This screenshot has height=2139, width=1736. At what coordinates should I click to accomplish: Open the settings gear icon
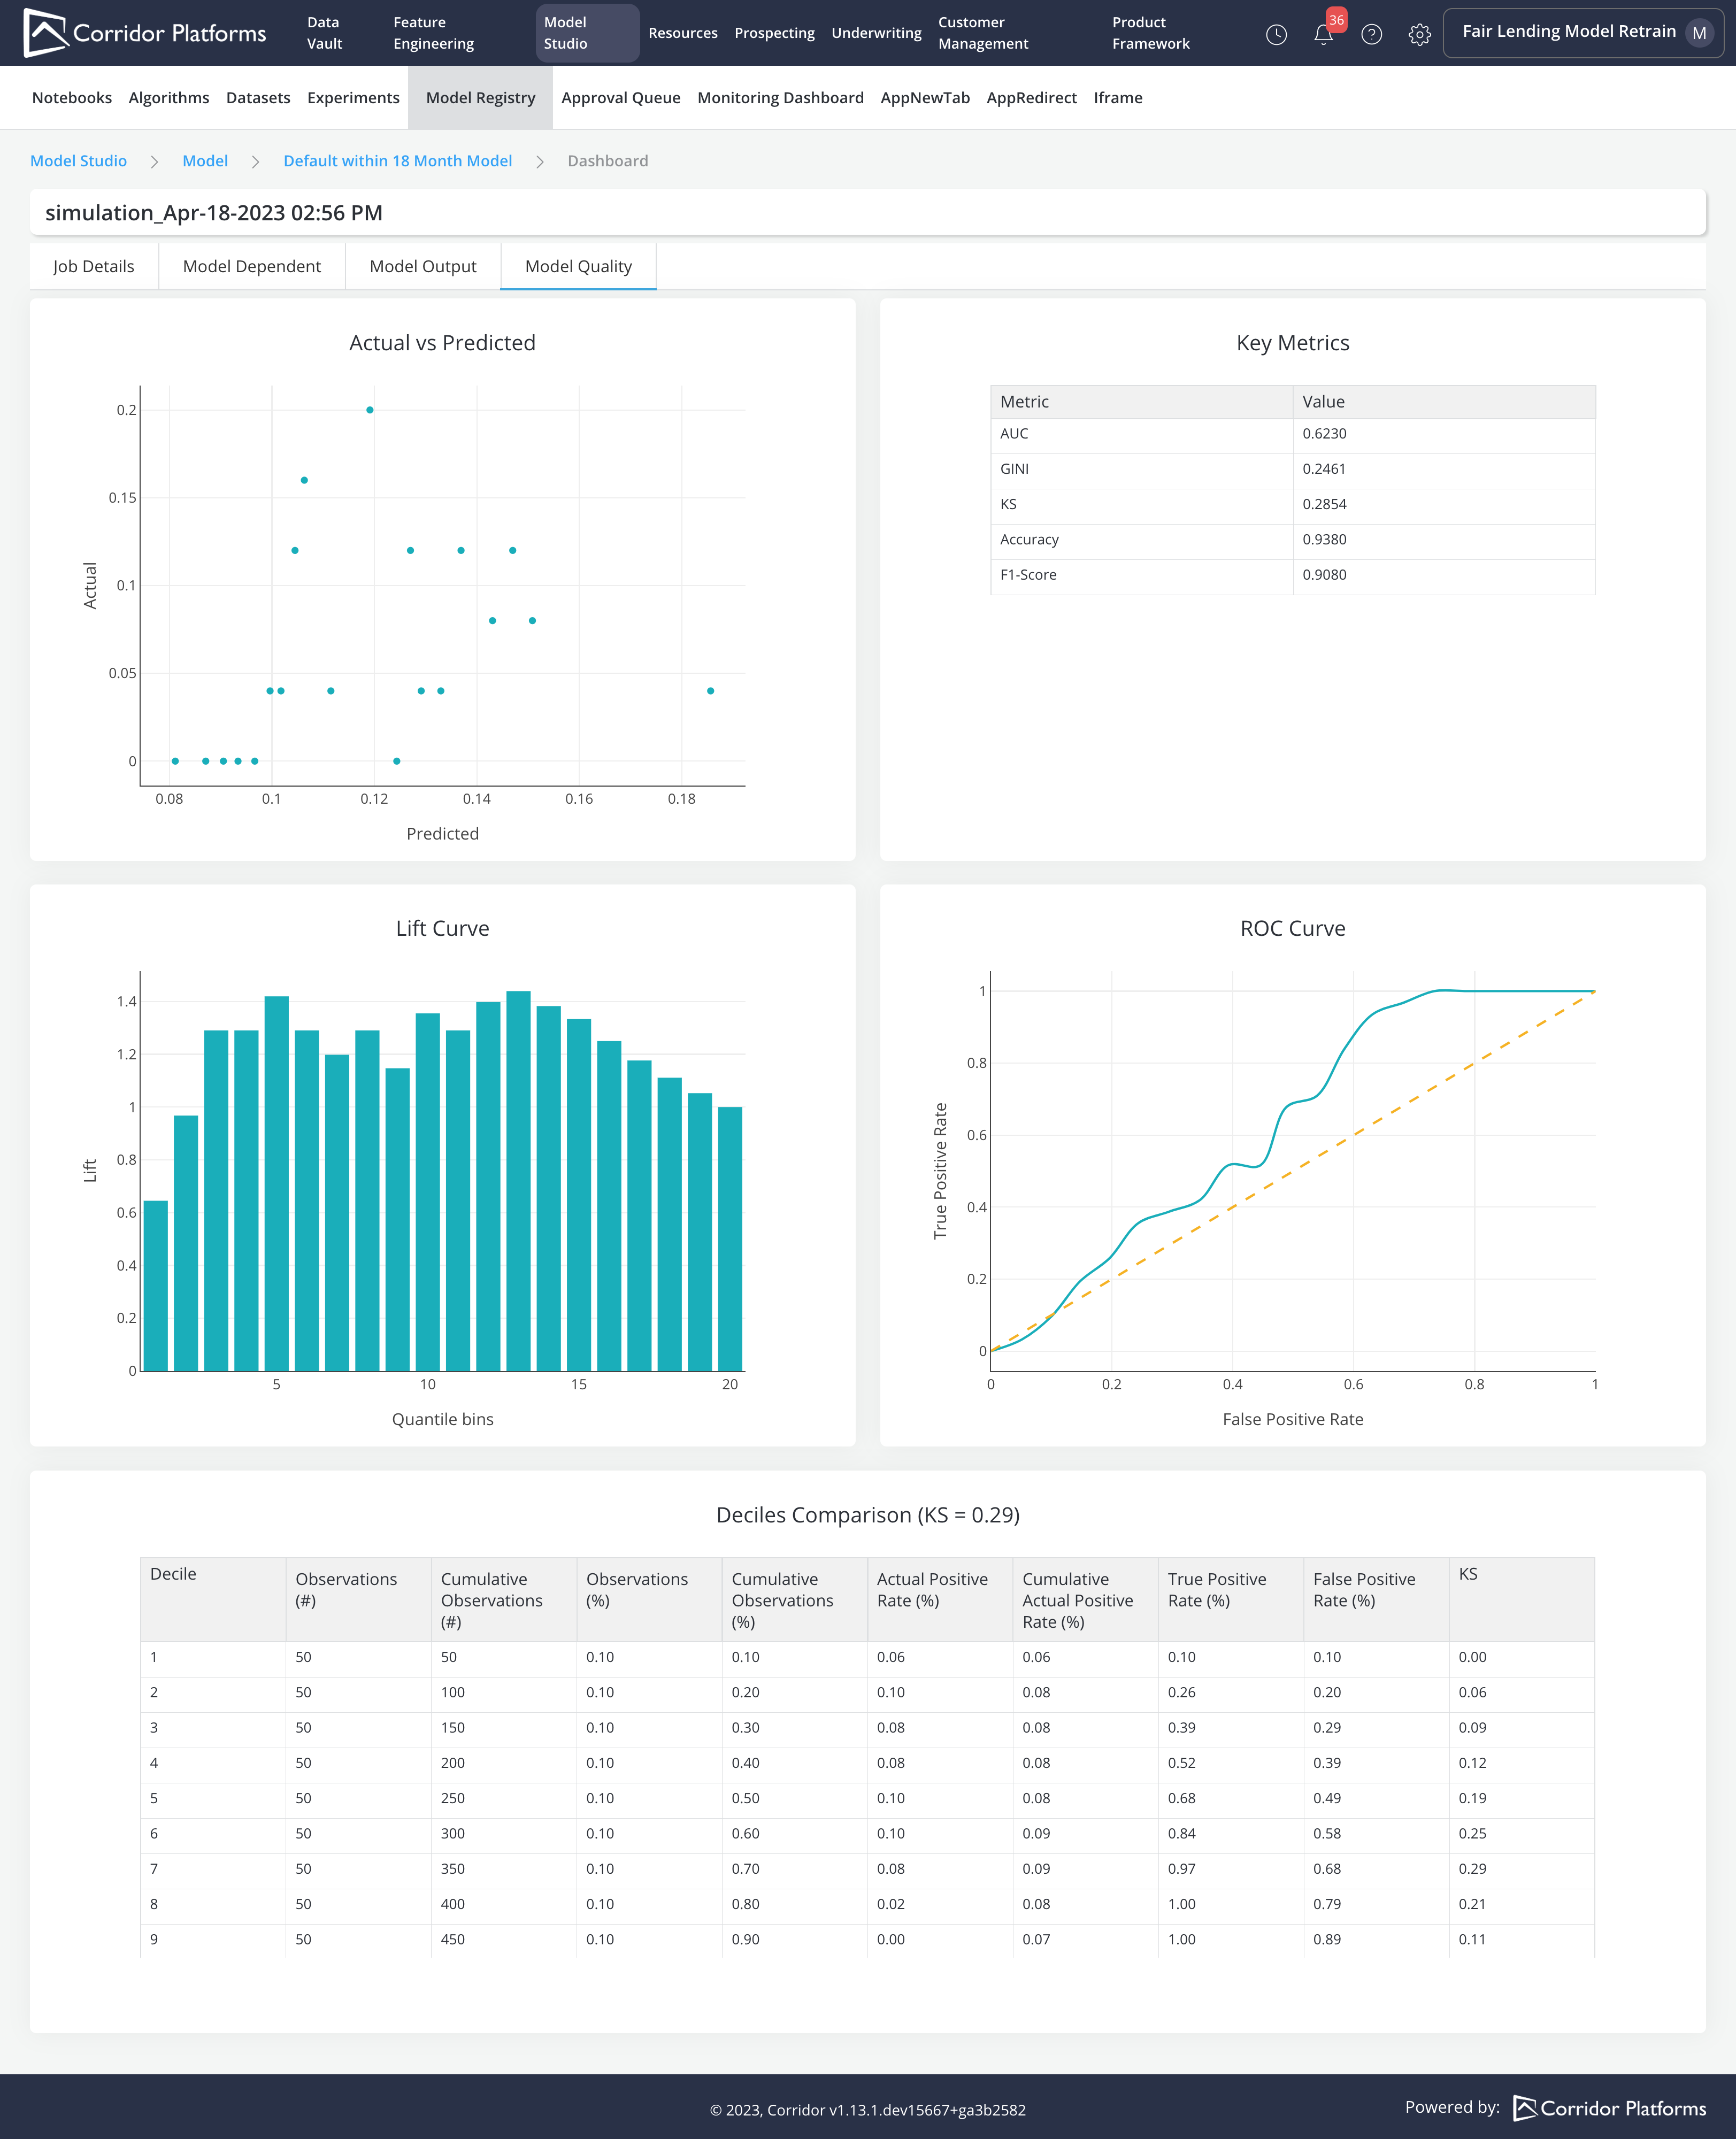coord(1419,34)
